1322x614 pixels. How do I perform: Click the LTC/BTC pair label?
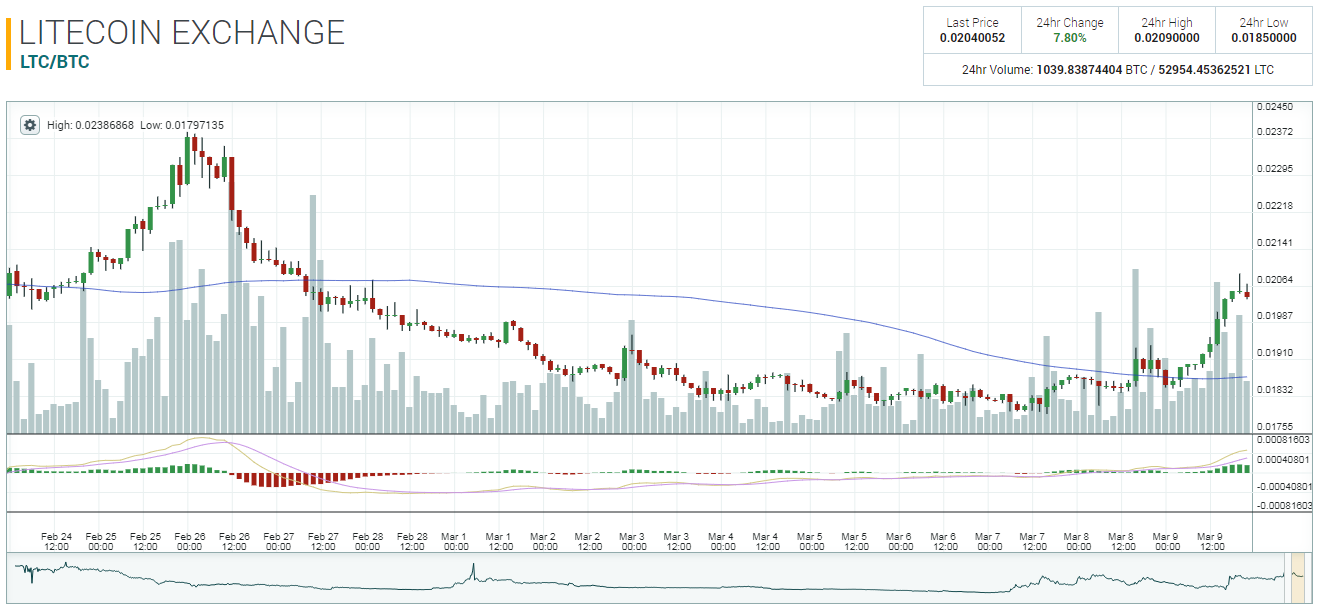tap(54, 62)
